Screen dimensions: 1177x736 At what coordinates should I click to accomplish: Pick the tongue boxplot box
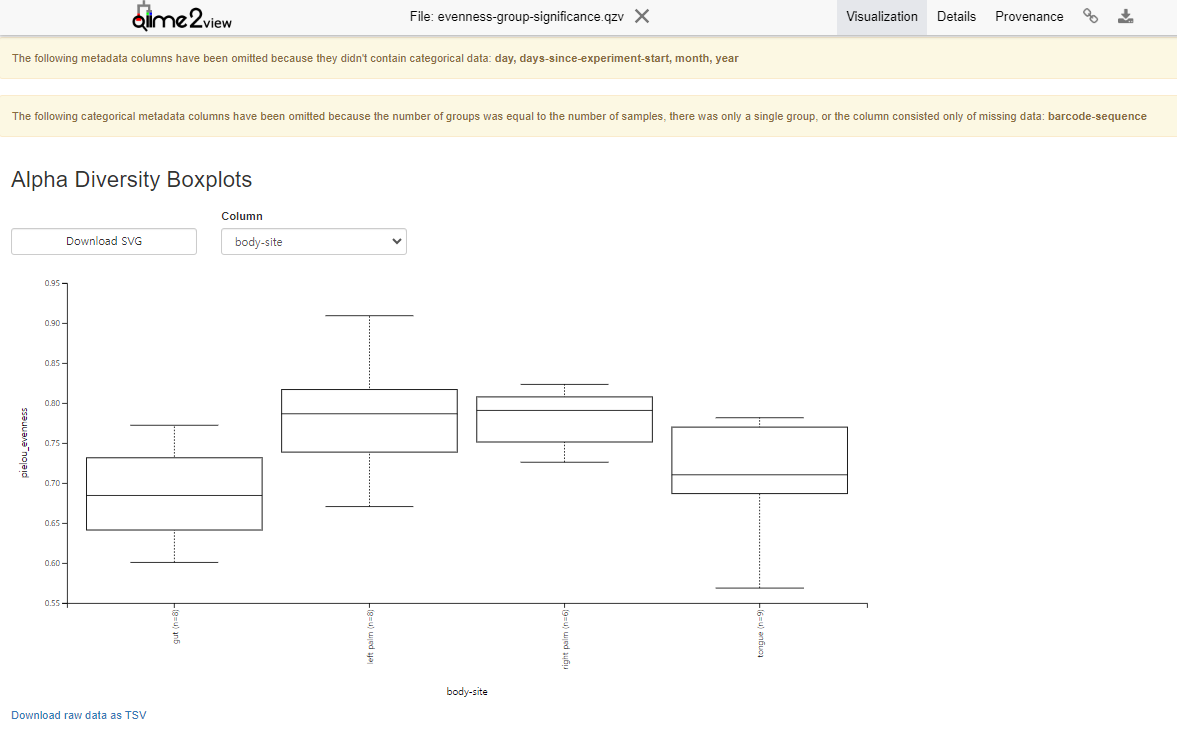[x=759, y=460]
